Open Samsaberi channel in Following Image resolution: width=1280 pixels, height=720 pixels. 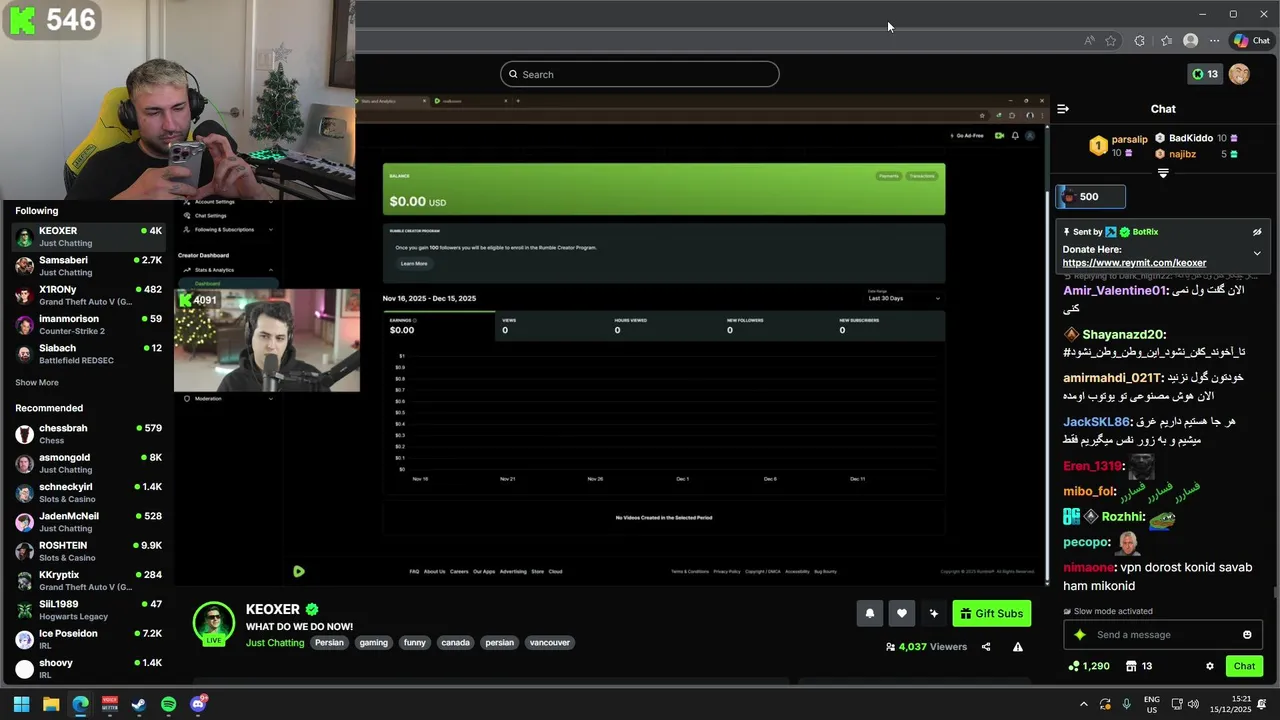pyautogui.click(x=89, y=266)
